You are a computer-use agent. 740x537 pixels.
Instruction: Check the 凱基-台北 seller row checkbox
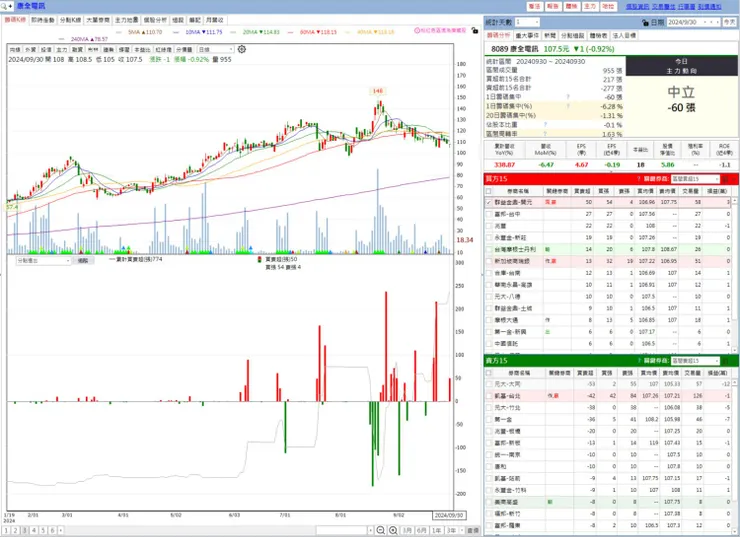(x=489, y=396)
